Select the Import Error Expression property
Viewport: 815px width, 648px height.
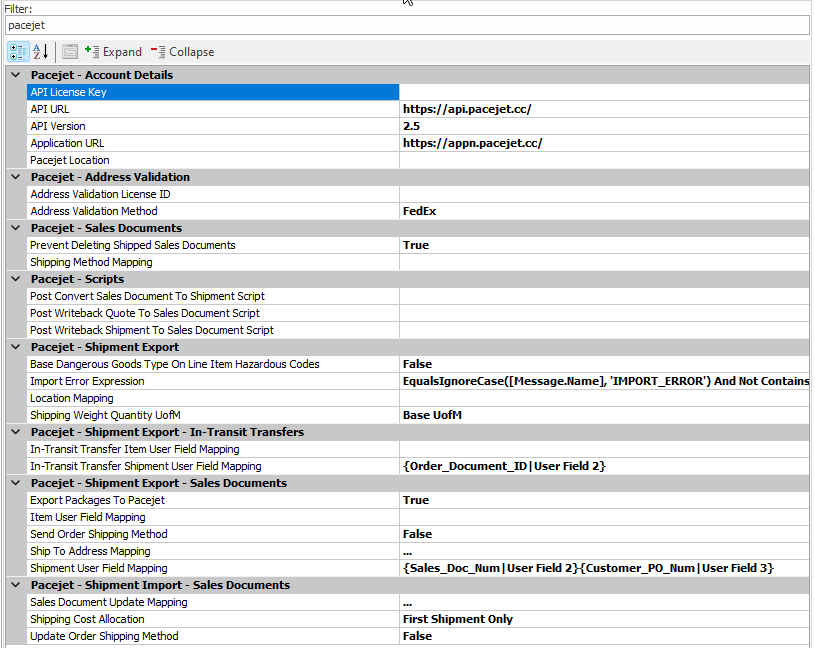212,381
